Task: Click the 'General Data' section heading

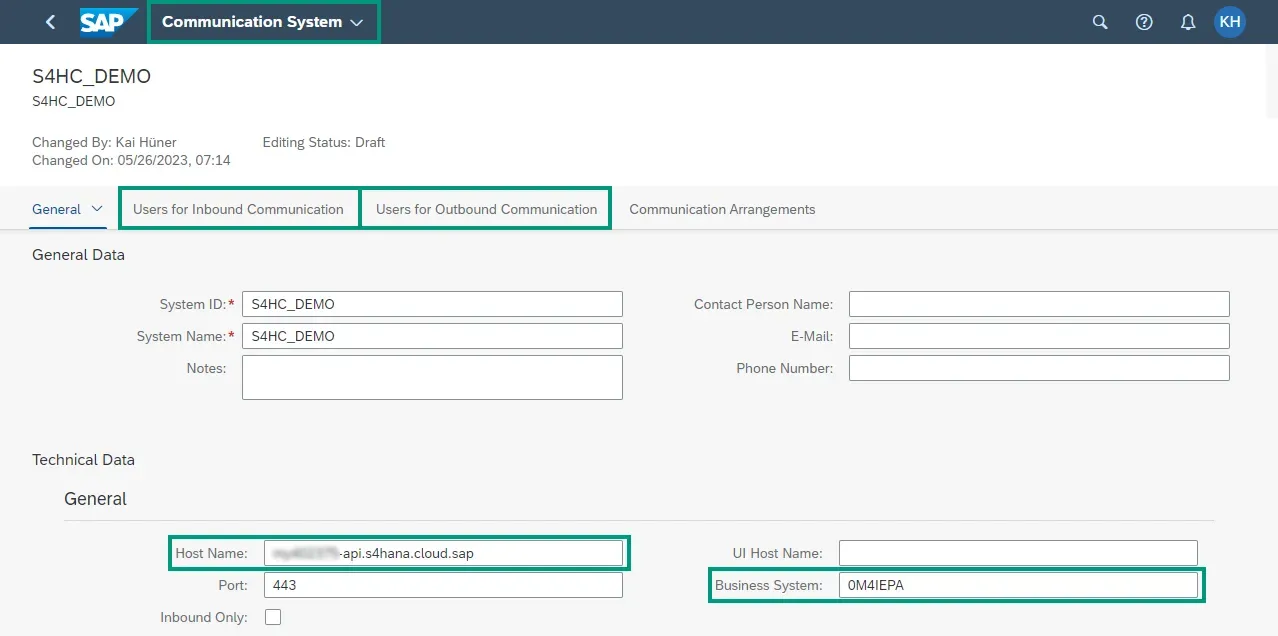Action: tap(78, 254)
